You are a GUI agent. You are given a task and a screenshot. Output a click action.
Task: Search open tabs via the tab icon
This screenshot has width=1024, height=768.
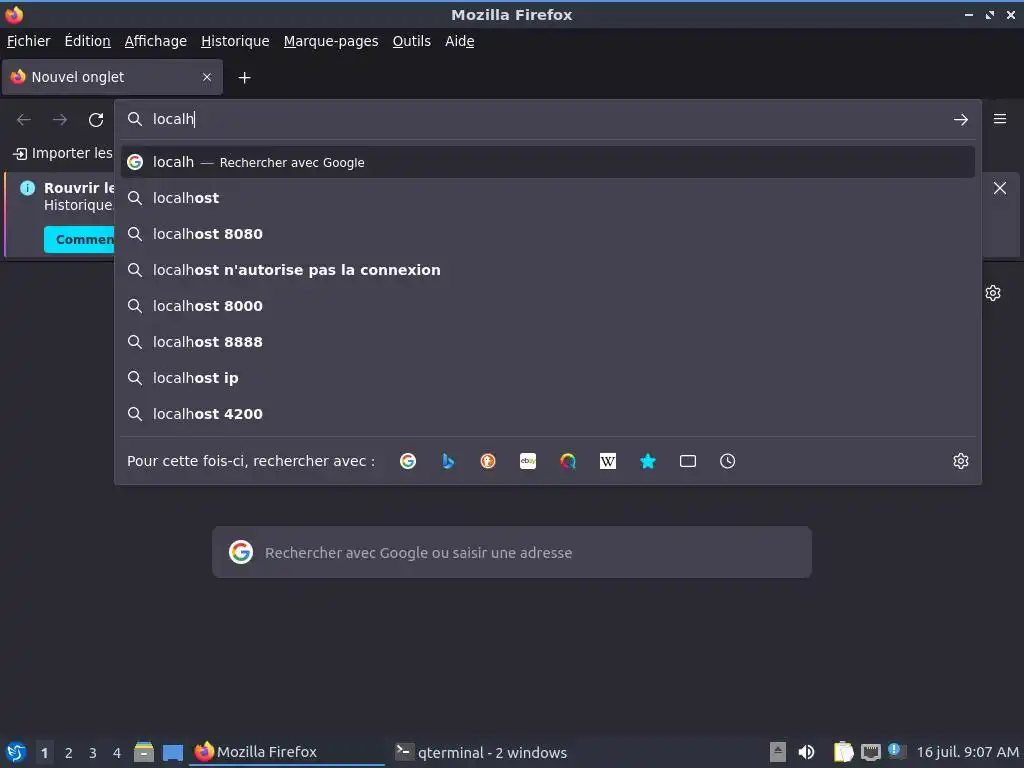pyautogui.click(x=688, y=461)
